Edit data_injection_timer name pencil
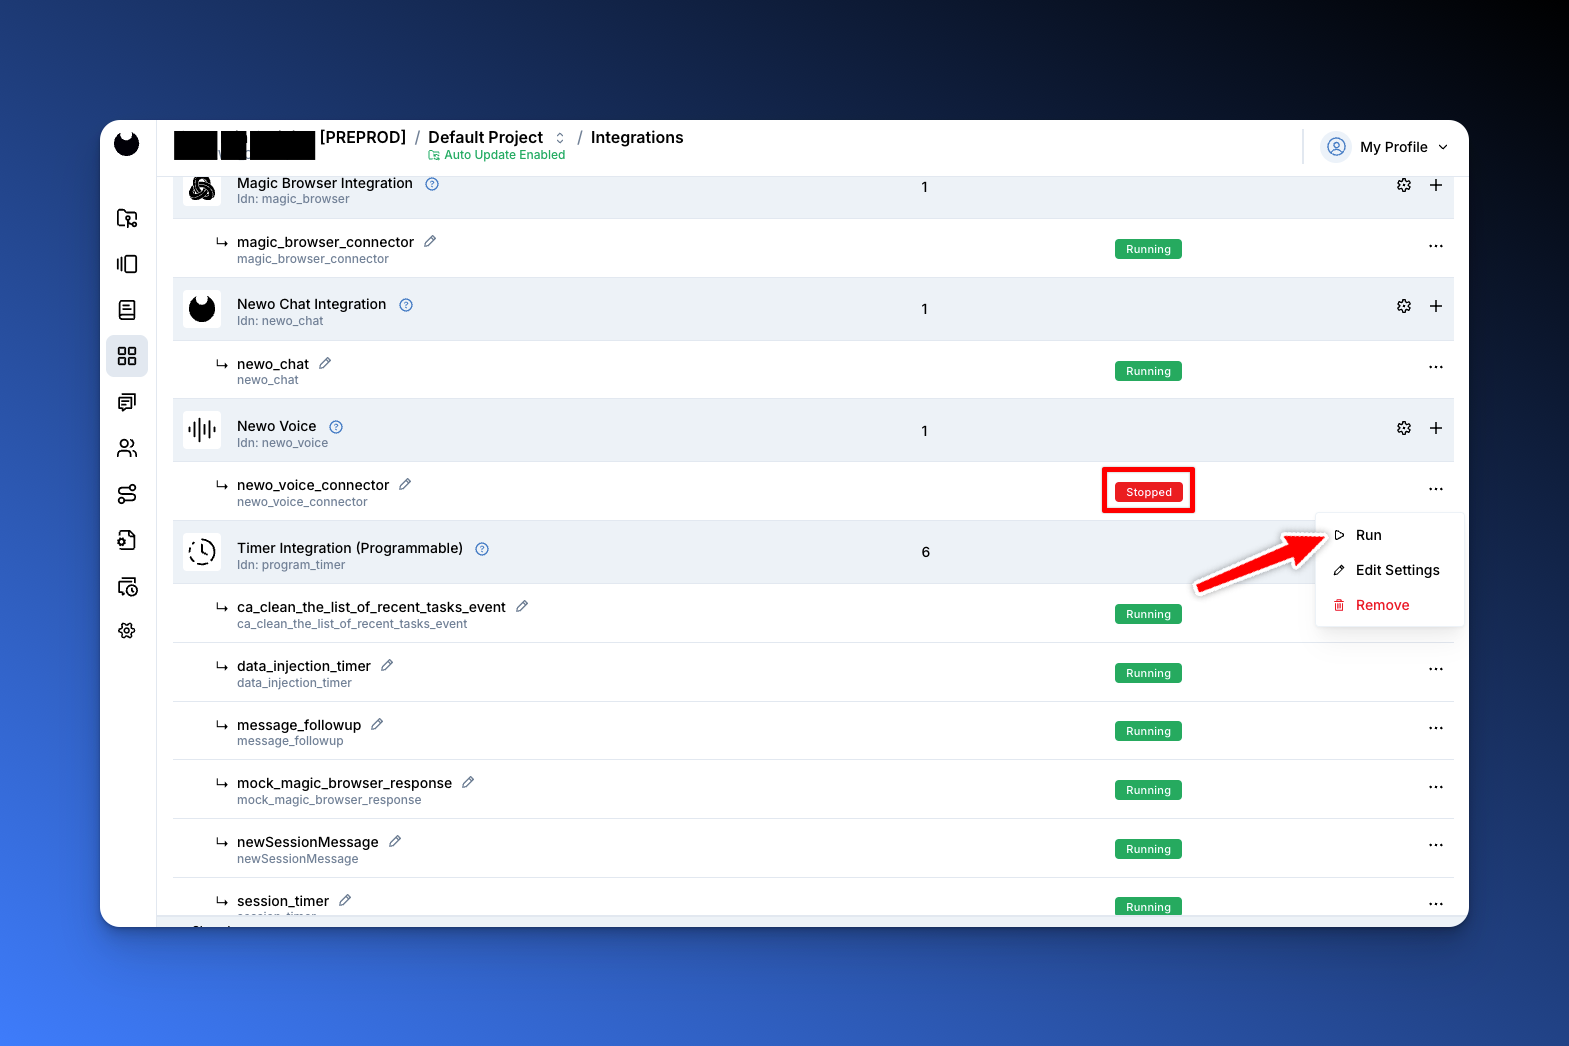1569x1046 pixels. point(387,665)
